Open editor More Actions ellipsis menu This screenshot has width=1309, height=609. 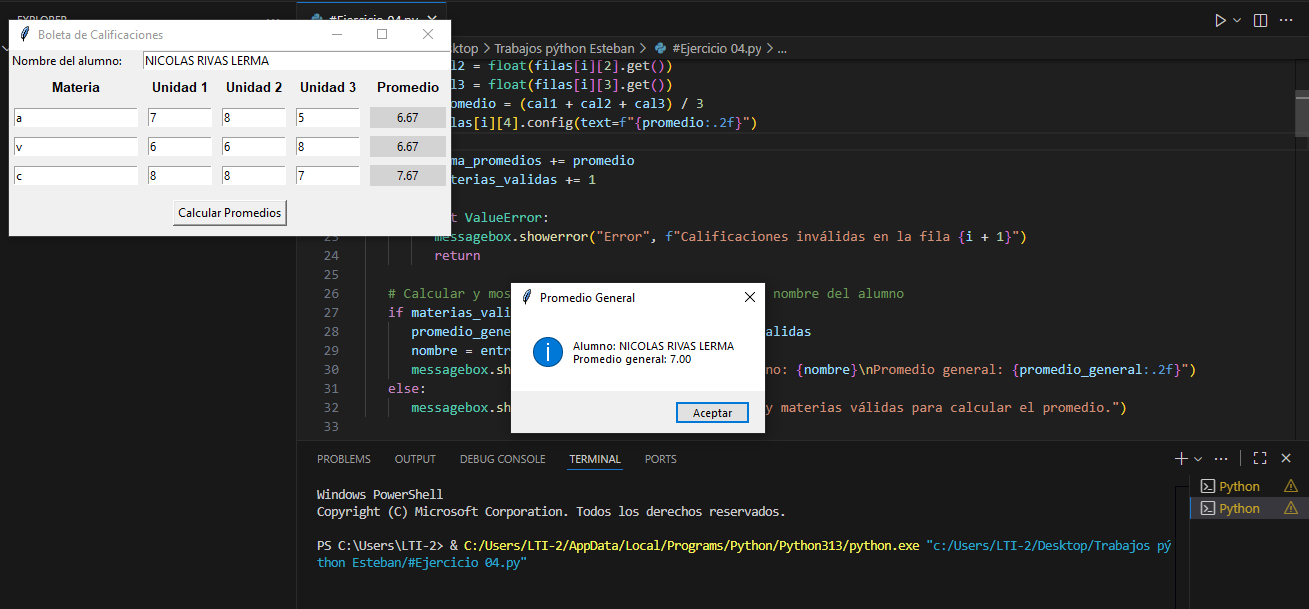[1285, 20]
